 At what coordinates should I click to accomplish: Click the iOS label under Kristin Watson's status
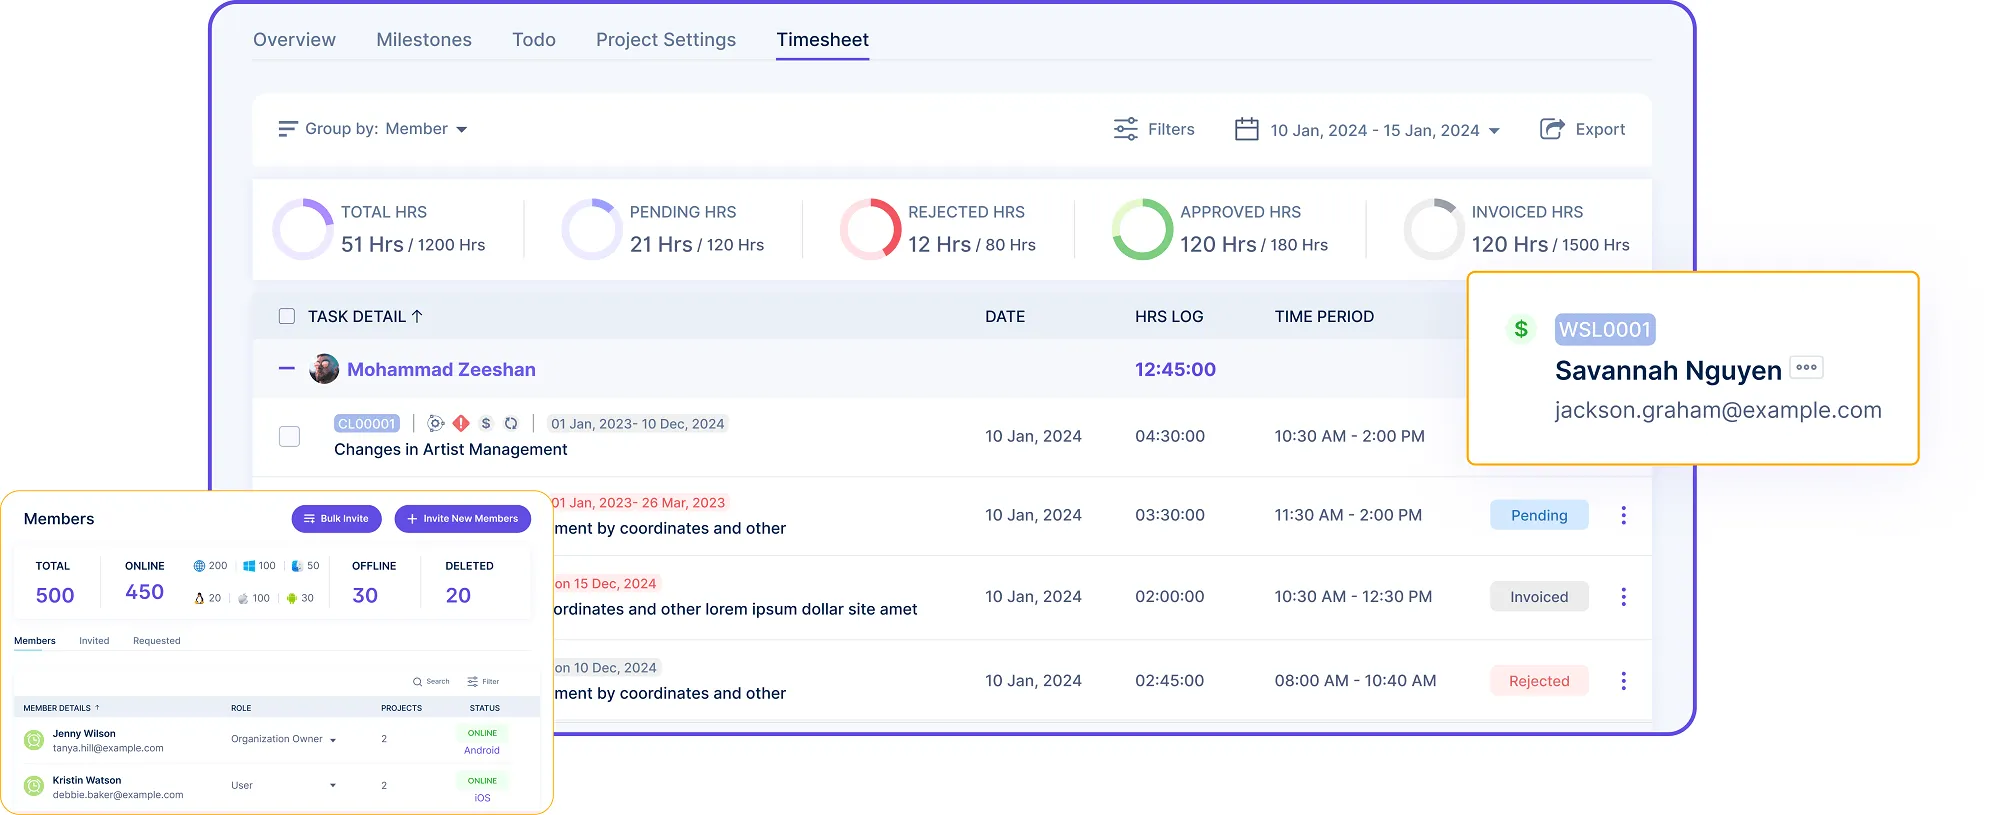[482, 798]
